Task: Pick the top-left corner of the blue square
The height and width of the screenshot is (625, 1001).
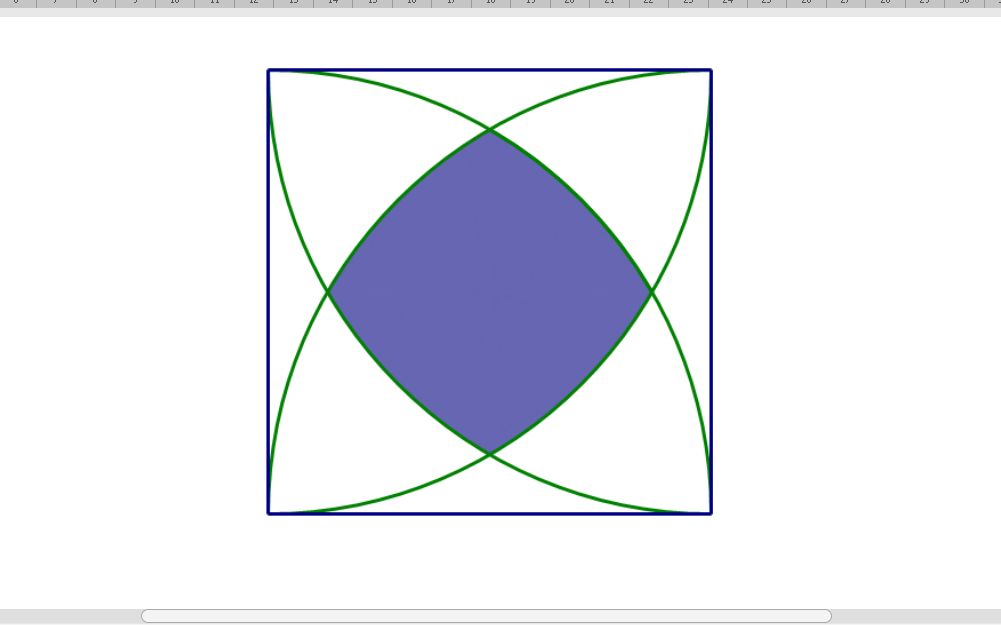Action: point(269,70)
